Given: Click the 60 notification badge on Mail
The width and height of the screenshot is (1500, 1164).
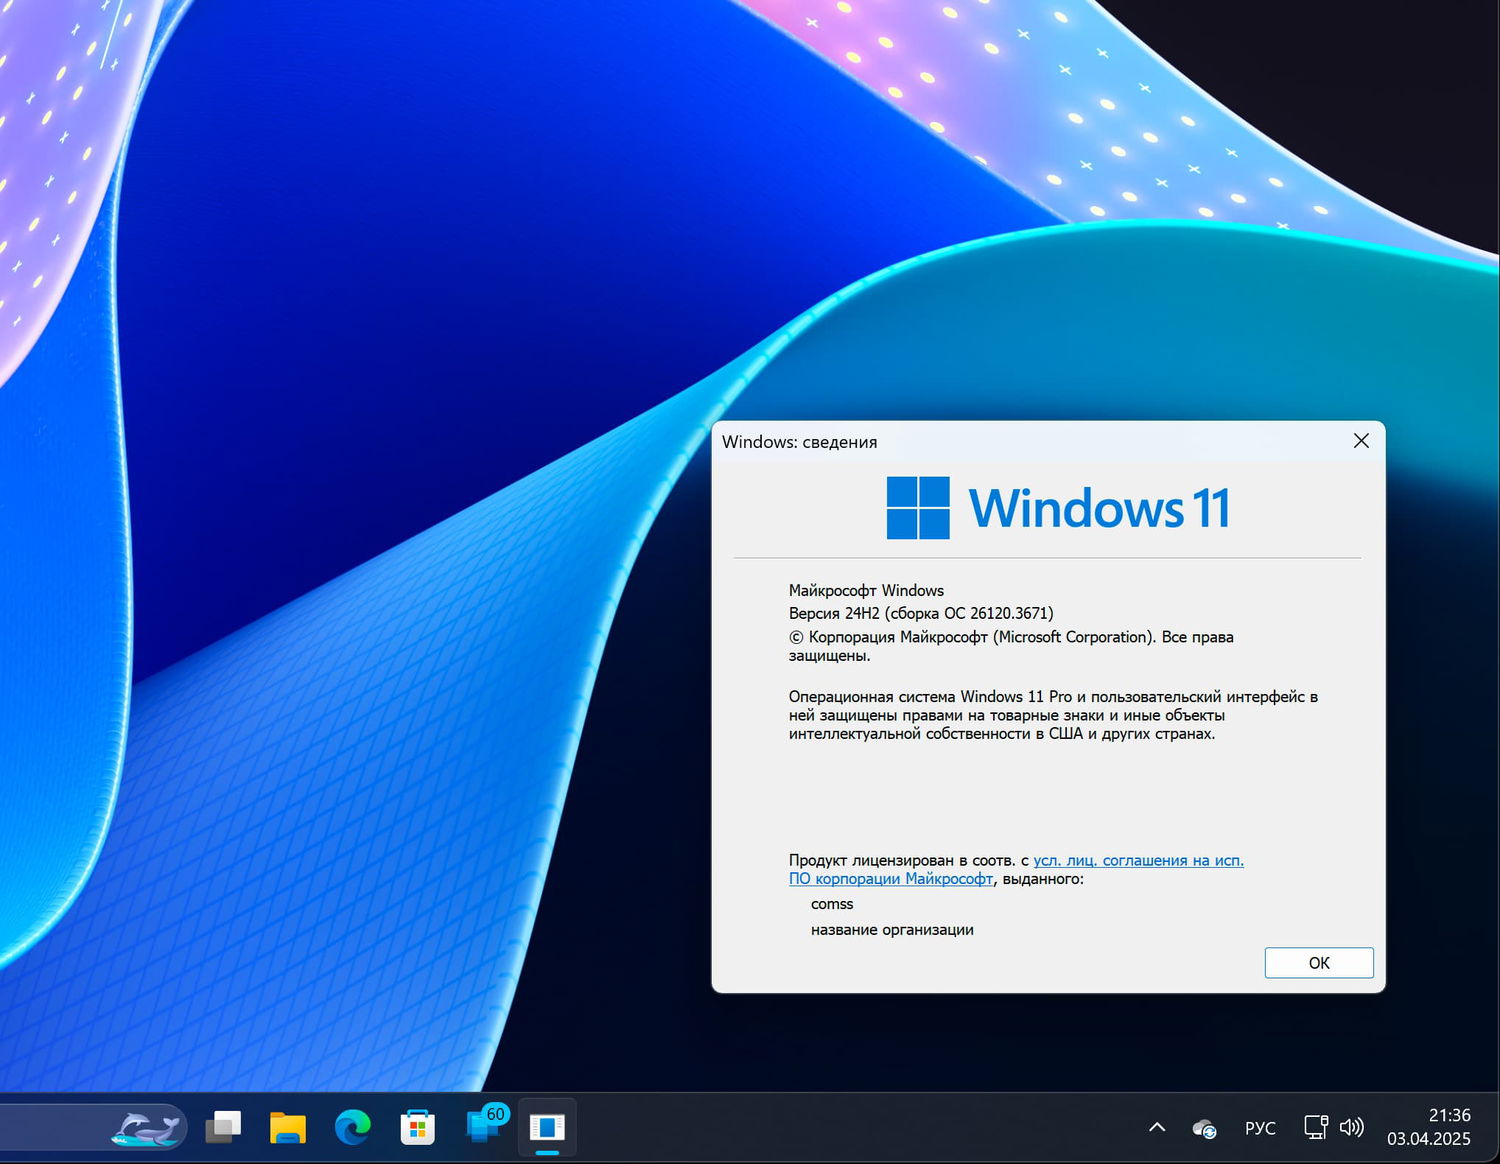Looking at the screenshot, I should pyautogui.click(x=494, y=1112).
